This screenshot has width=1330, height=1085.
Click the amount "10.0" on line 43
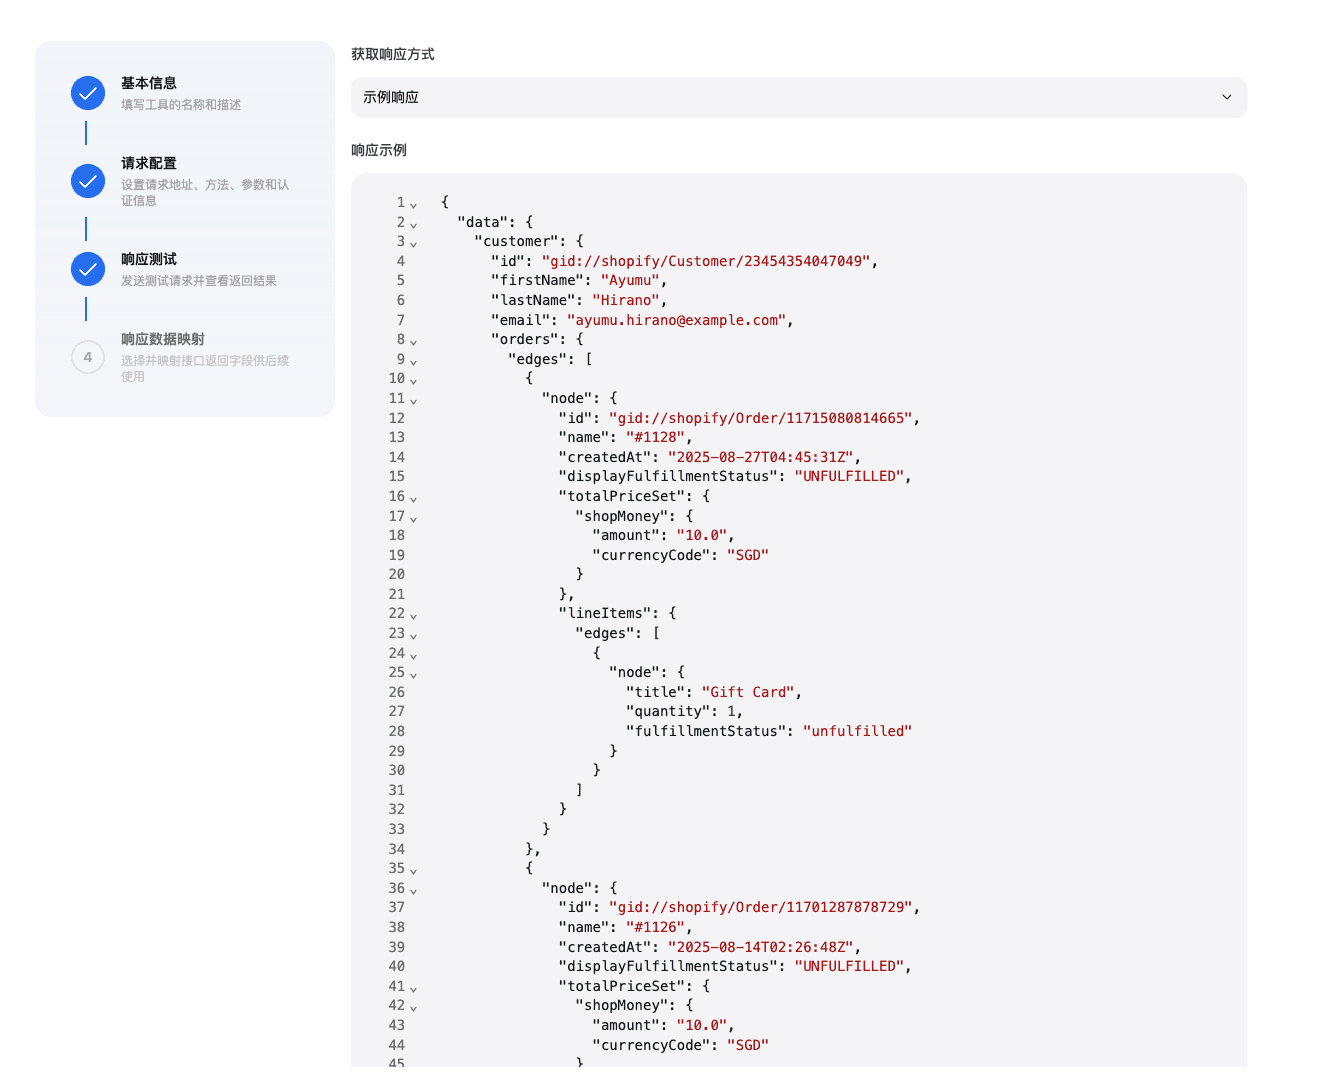click(x=702, y=1025)
